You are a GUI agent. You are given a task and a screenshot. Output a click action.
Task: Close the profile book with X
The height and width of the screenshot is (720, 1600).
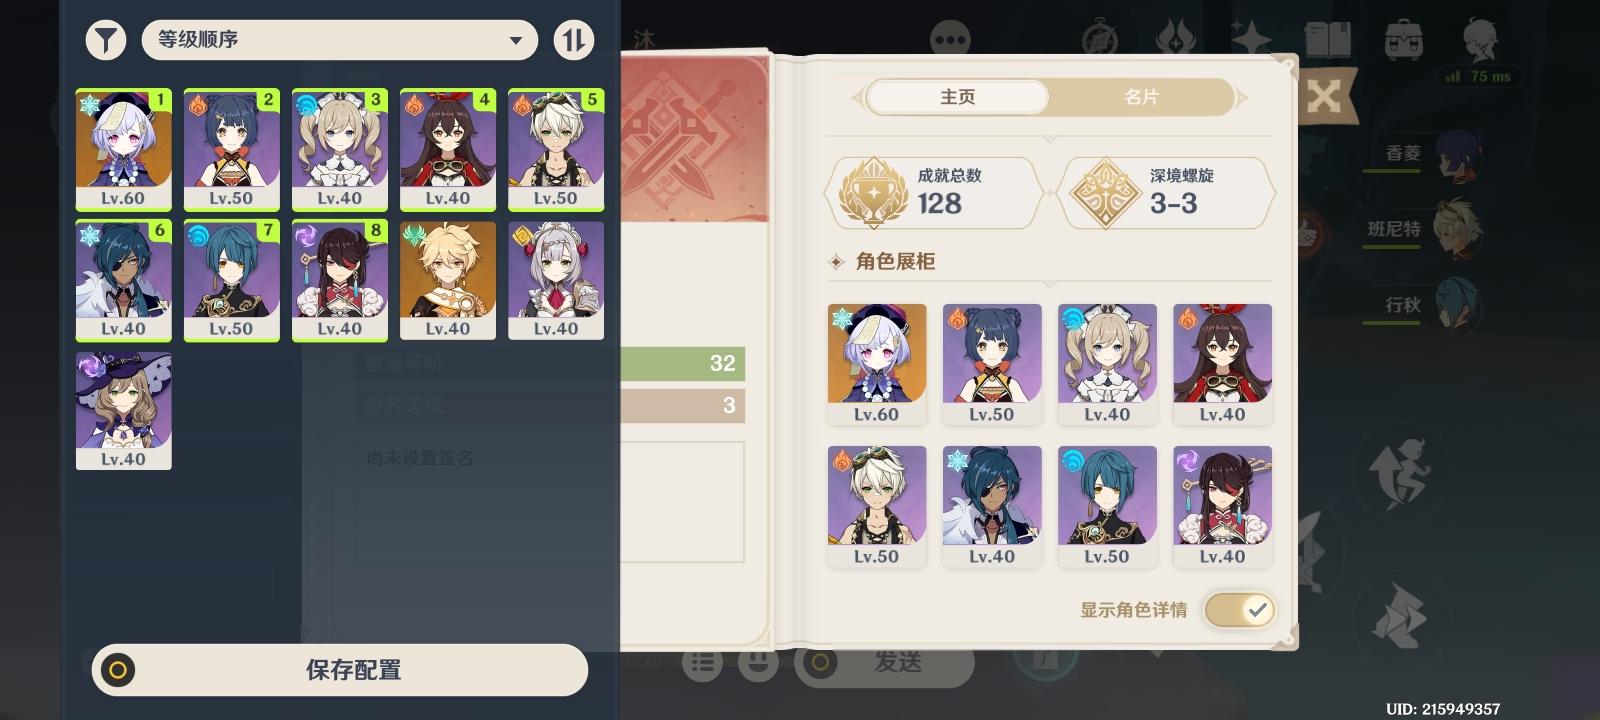pyautogui.click(x=1323, y=96)
